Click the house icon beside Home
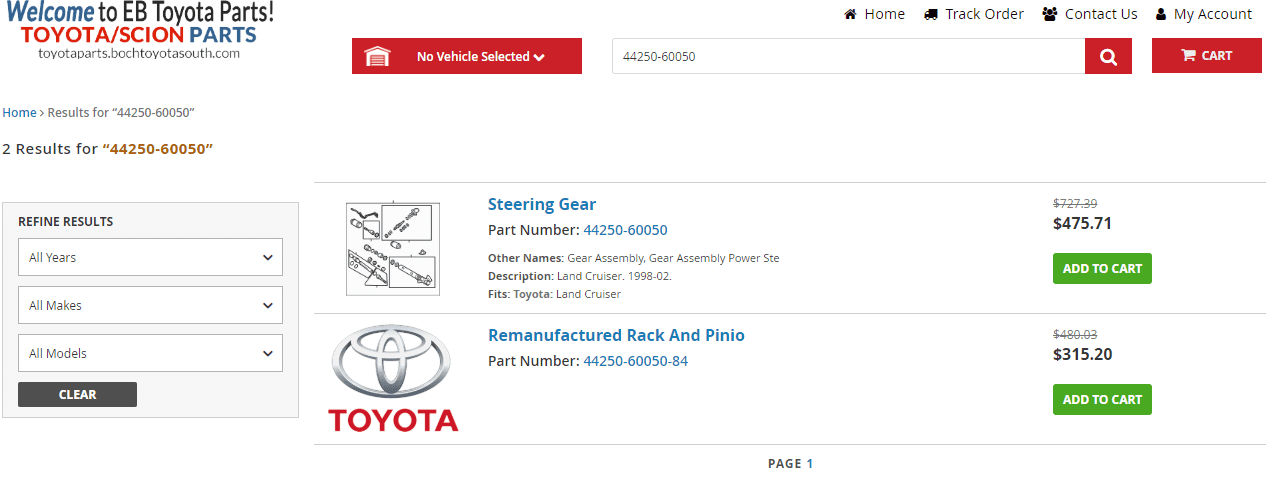The image size is (1273, 484). click(851, 14)
